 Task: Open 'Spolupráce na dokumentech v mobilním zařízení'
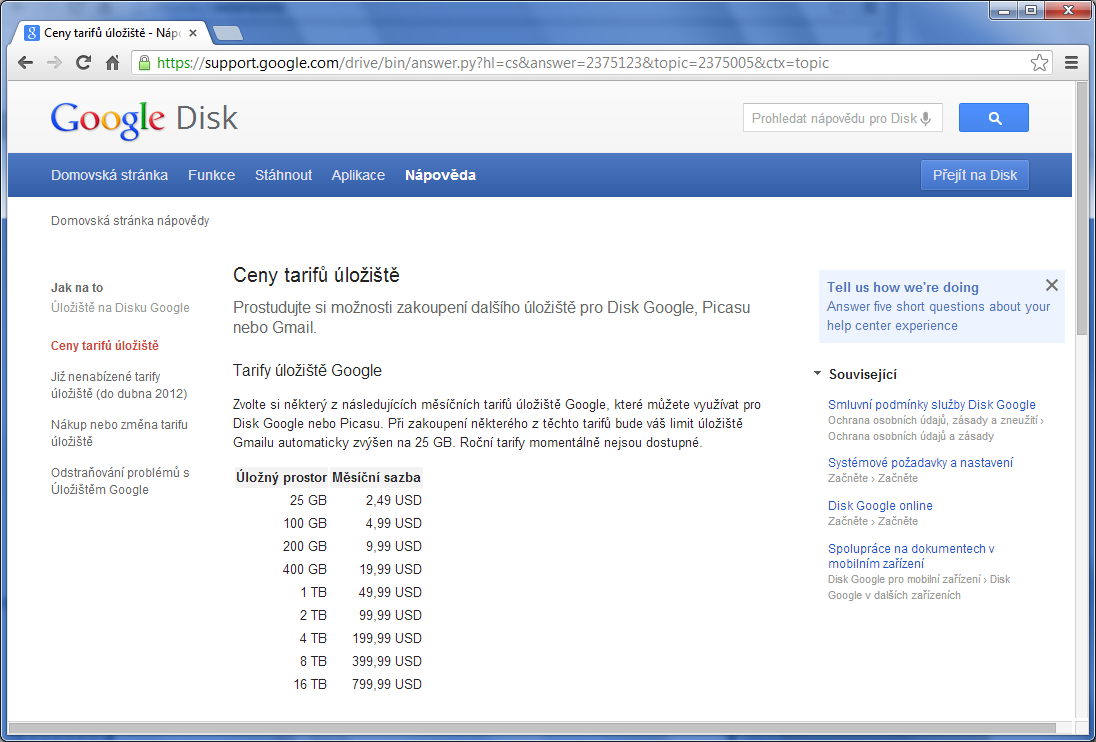pos(911,556)
